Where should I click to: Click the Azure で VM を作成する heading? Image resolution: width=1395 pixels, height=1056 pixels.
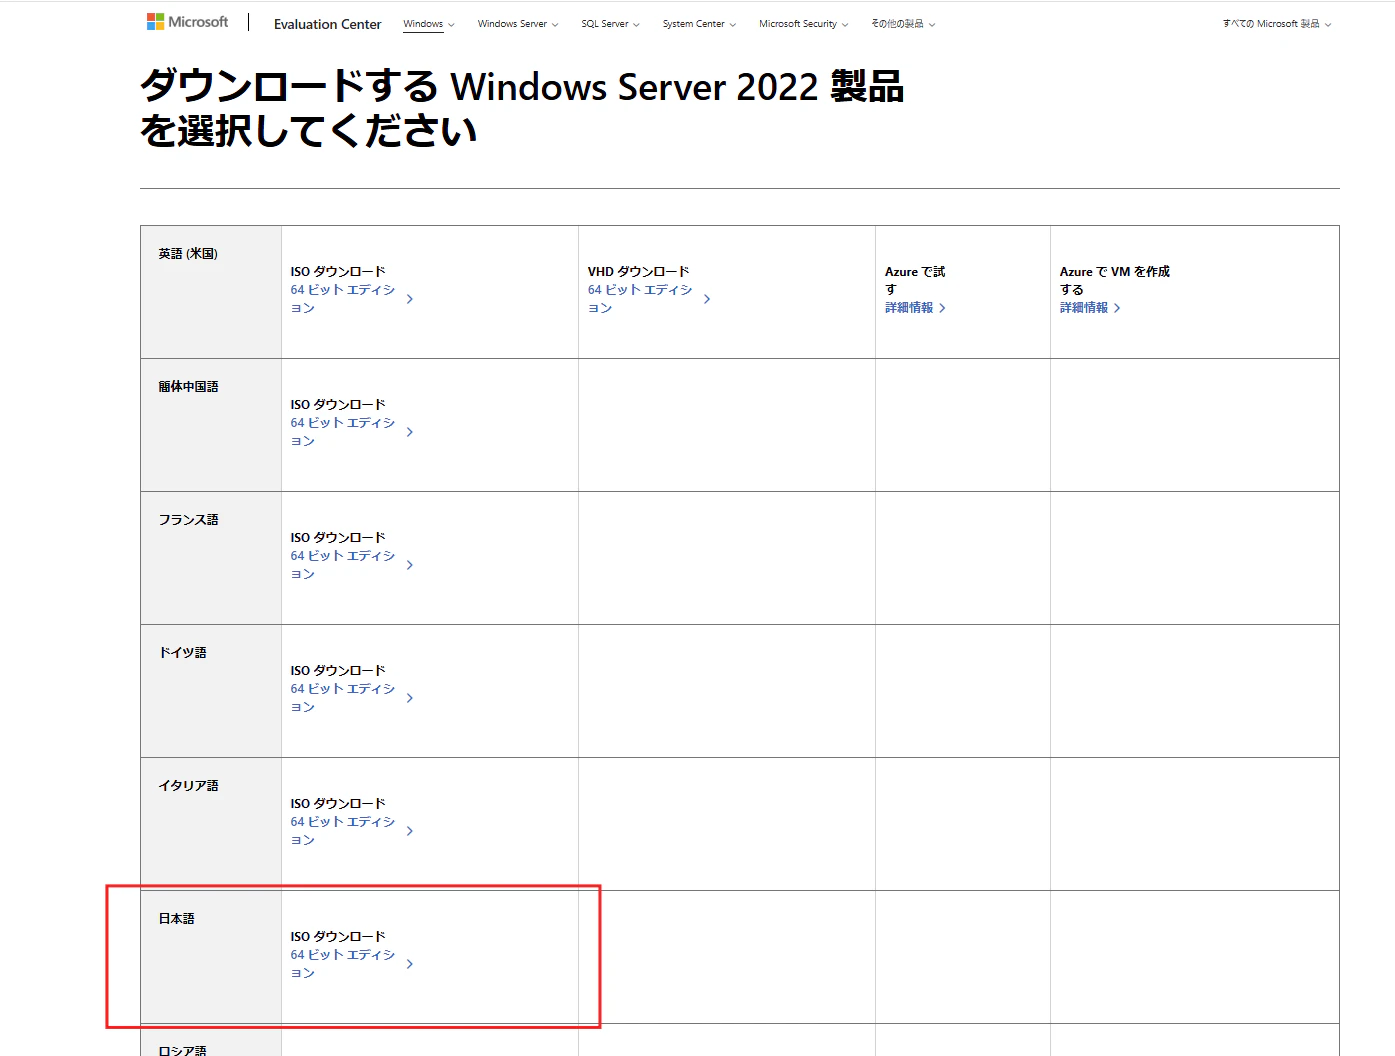(1115, 281)
